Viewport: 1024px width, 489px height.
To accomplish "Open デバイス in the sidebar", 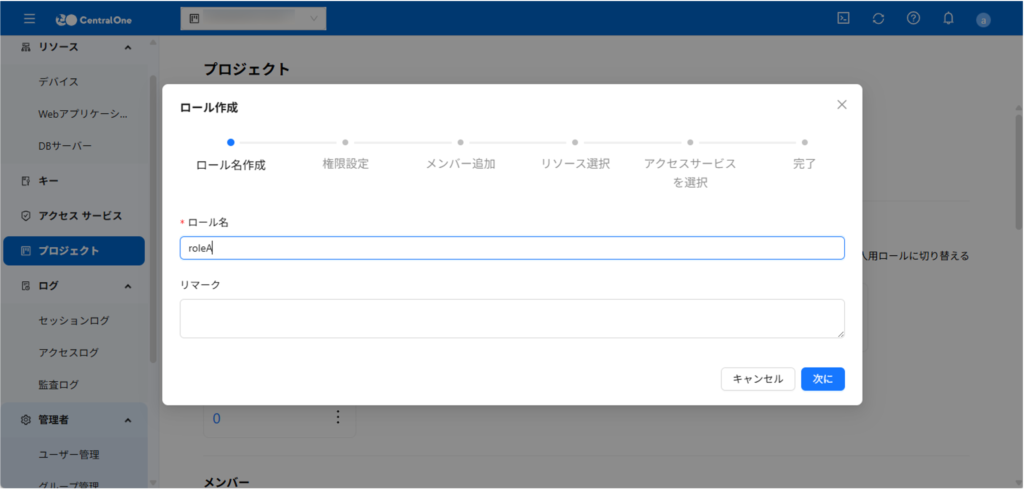I will 58,81.
